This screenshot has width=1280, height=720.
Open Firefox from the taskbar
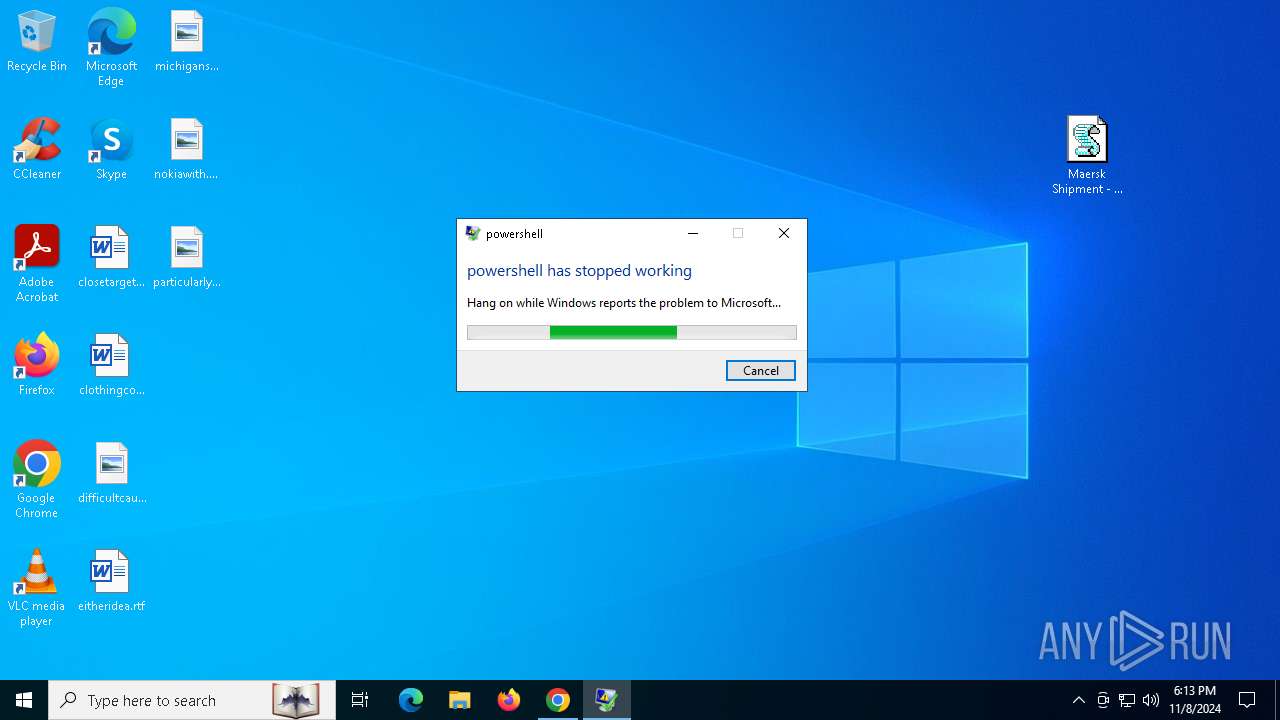(509, 700)
